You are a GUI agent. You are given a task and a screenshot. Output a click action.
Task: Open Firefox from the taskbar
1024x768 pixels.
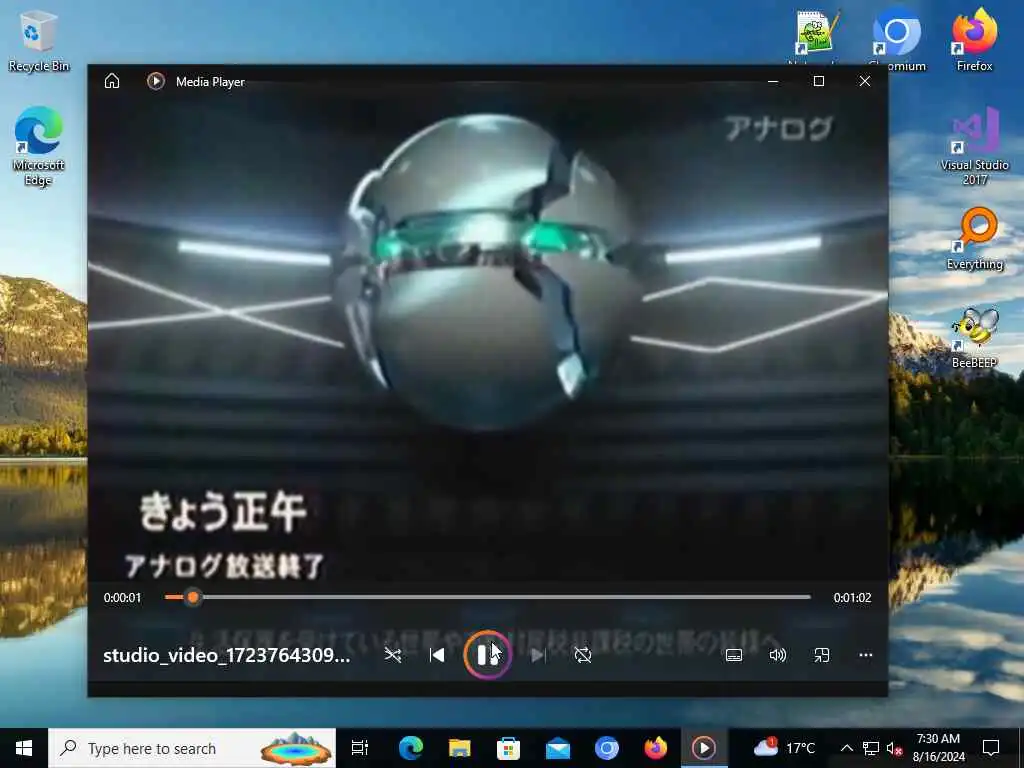click(x=656, y=748)
